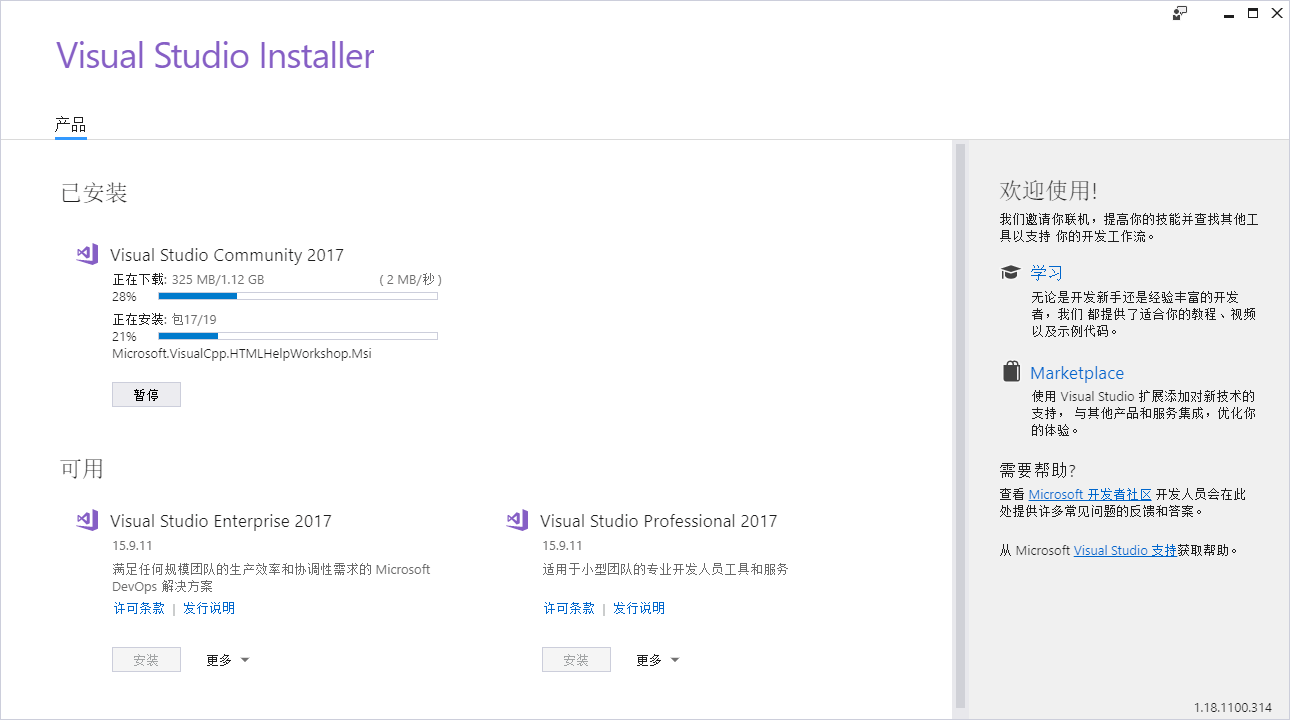Image resolution: width=1290 pixels, height=720 pixels.
Task: Open 许可条款 link for Professional 2017
Action: tap(569, 608)
